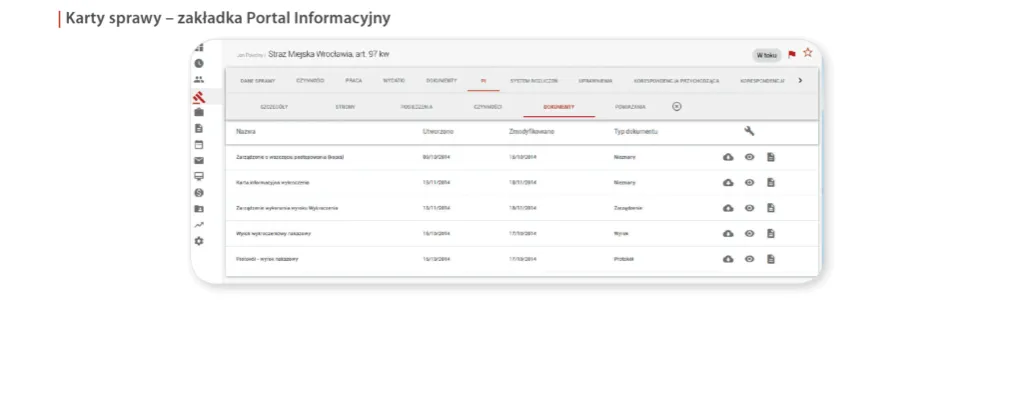The height and width of the screenshot is (402, 1023).
Task: Sort by the Typ dokumentu column header
Action: [x=636, y=132]
